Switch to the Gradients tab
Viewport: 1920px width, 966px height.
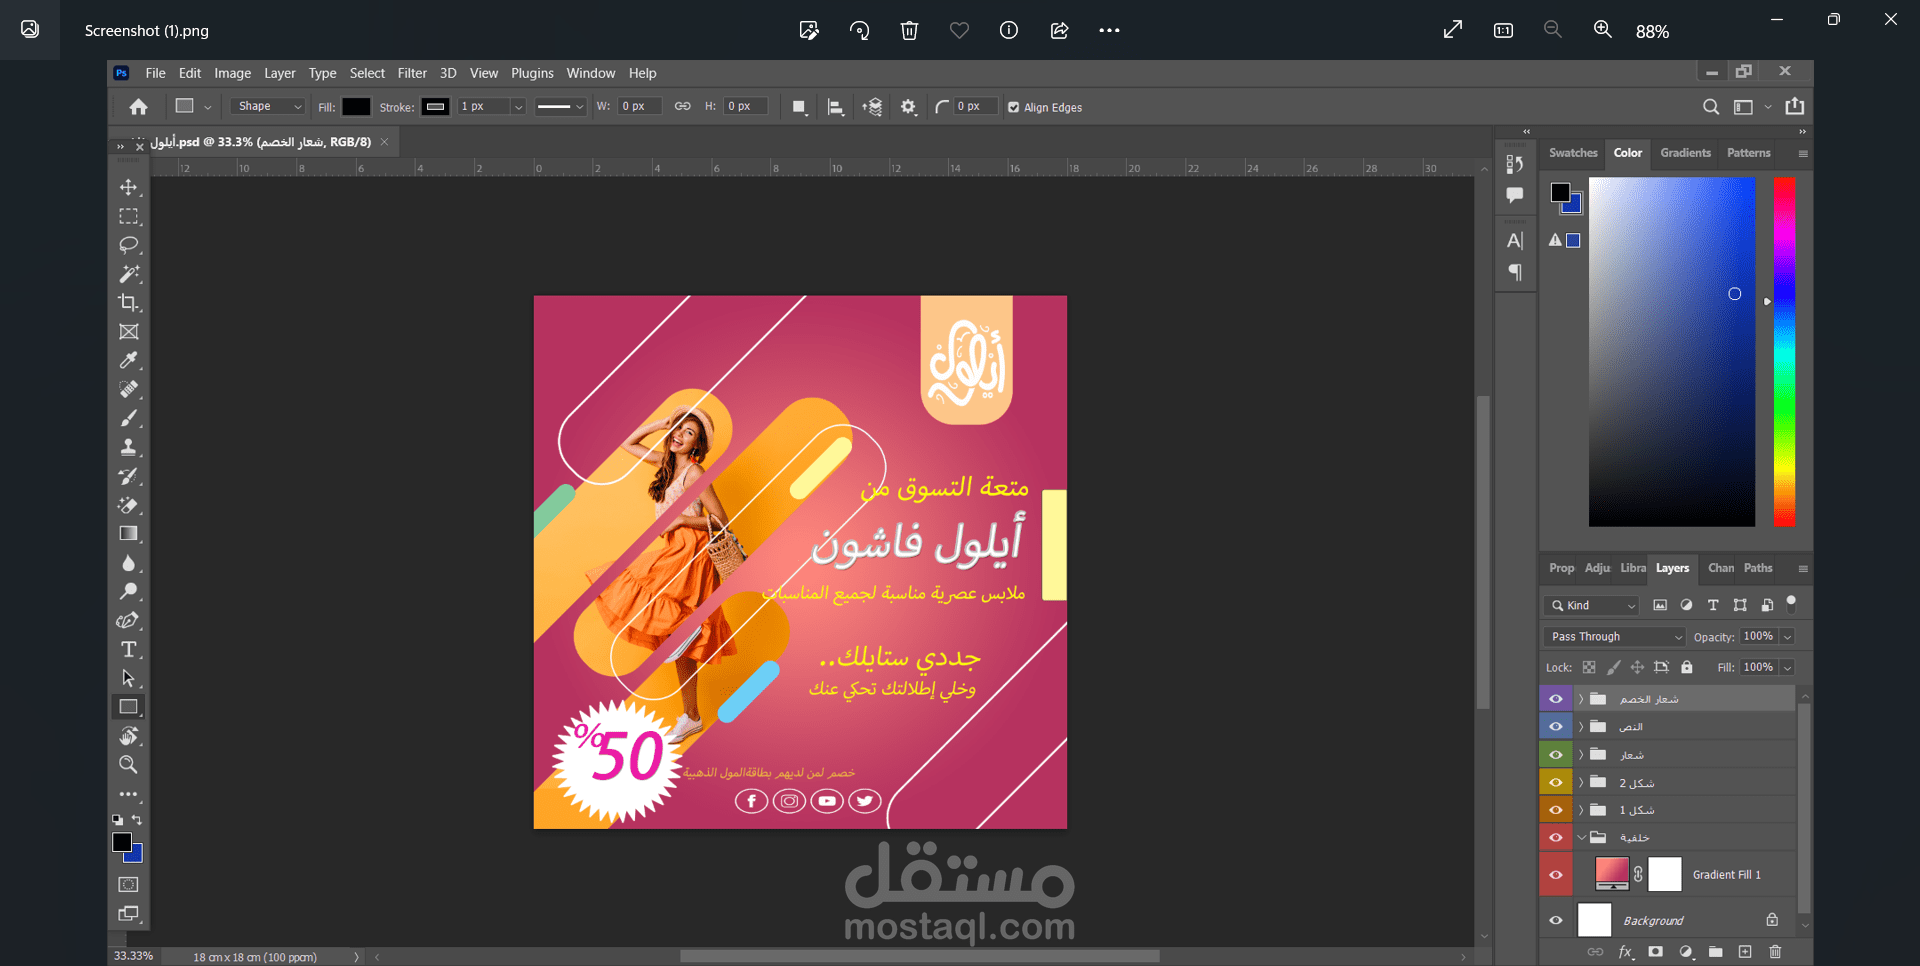point(1685,153)
